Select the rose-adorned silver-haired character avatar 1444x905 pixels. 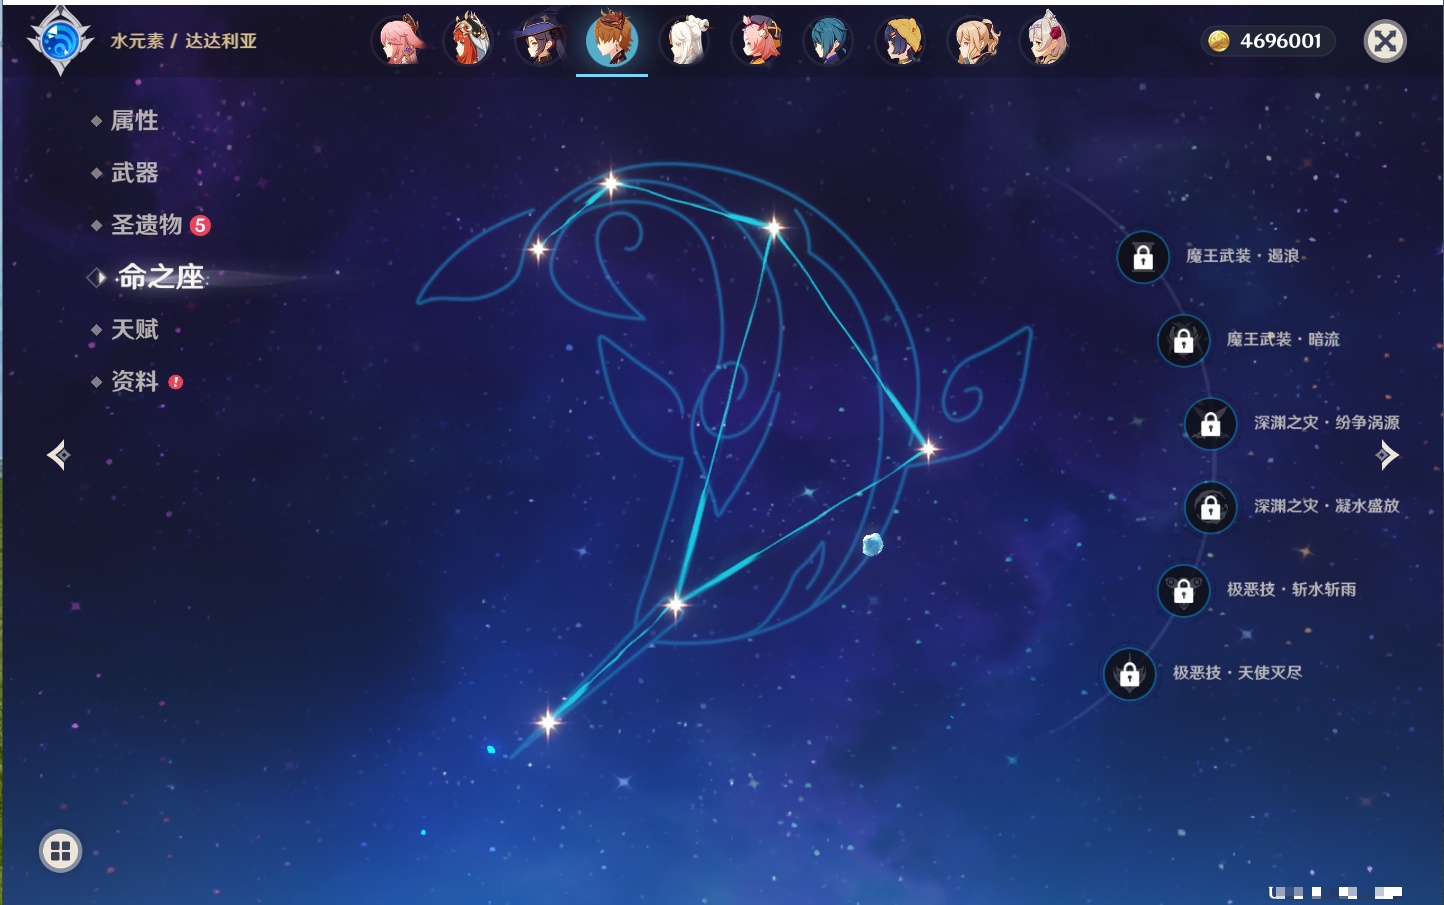(1046, 41)
